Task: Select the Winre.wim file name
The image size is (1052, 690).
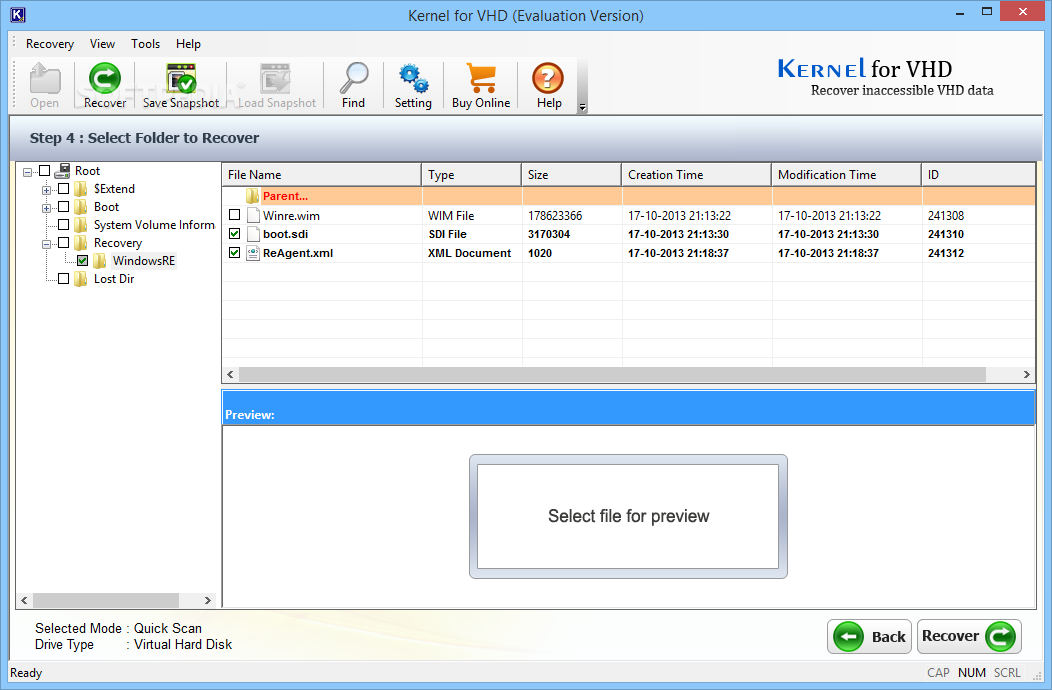Action: 291,215
